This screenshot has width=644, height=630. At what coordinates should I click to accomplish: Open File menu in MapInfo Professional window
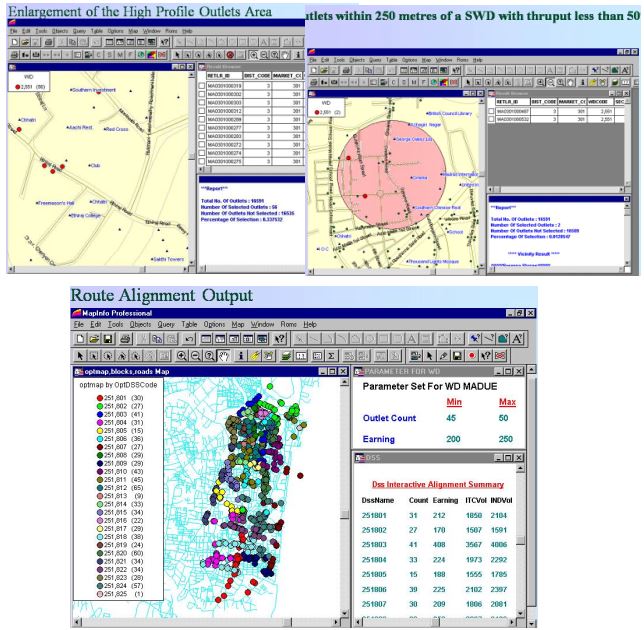coord(78,324)
